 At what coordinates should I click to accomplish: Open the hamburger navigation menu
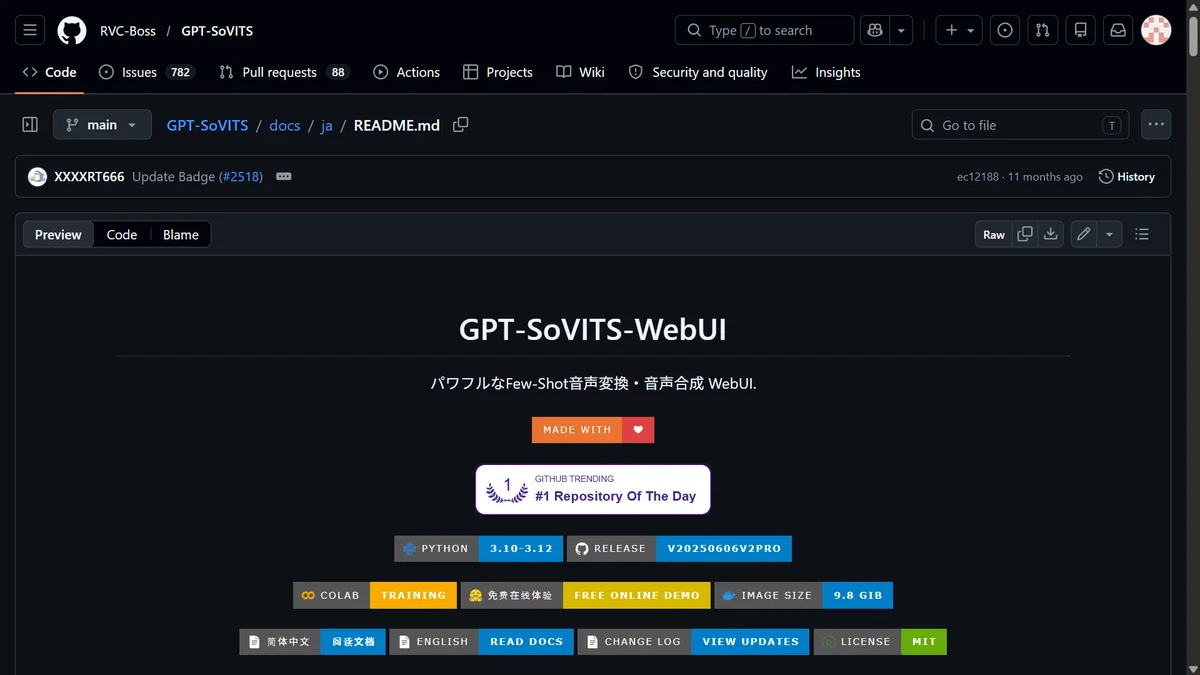pos(30,30)
